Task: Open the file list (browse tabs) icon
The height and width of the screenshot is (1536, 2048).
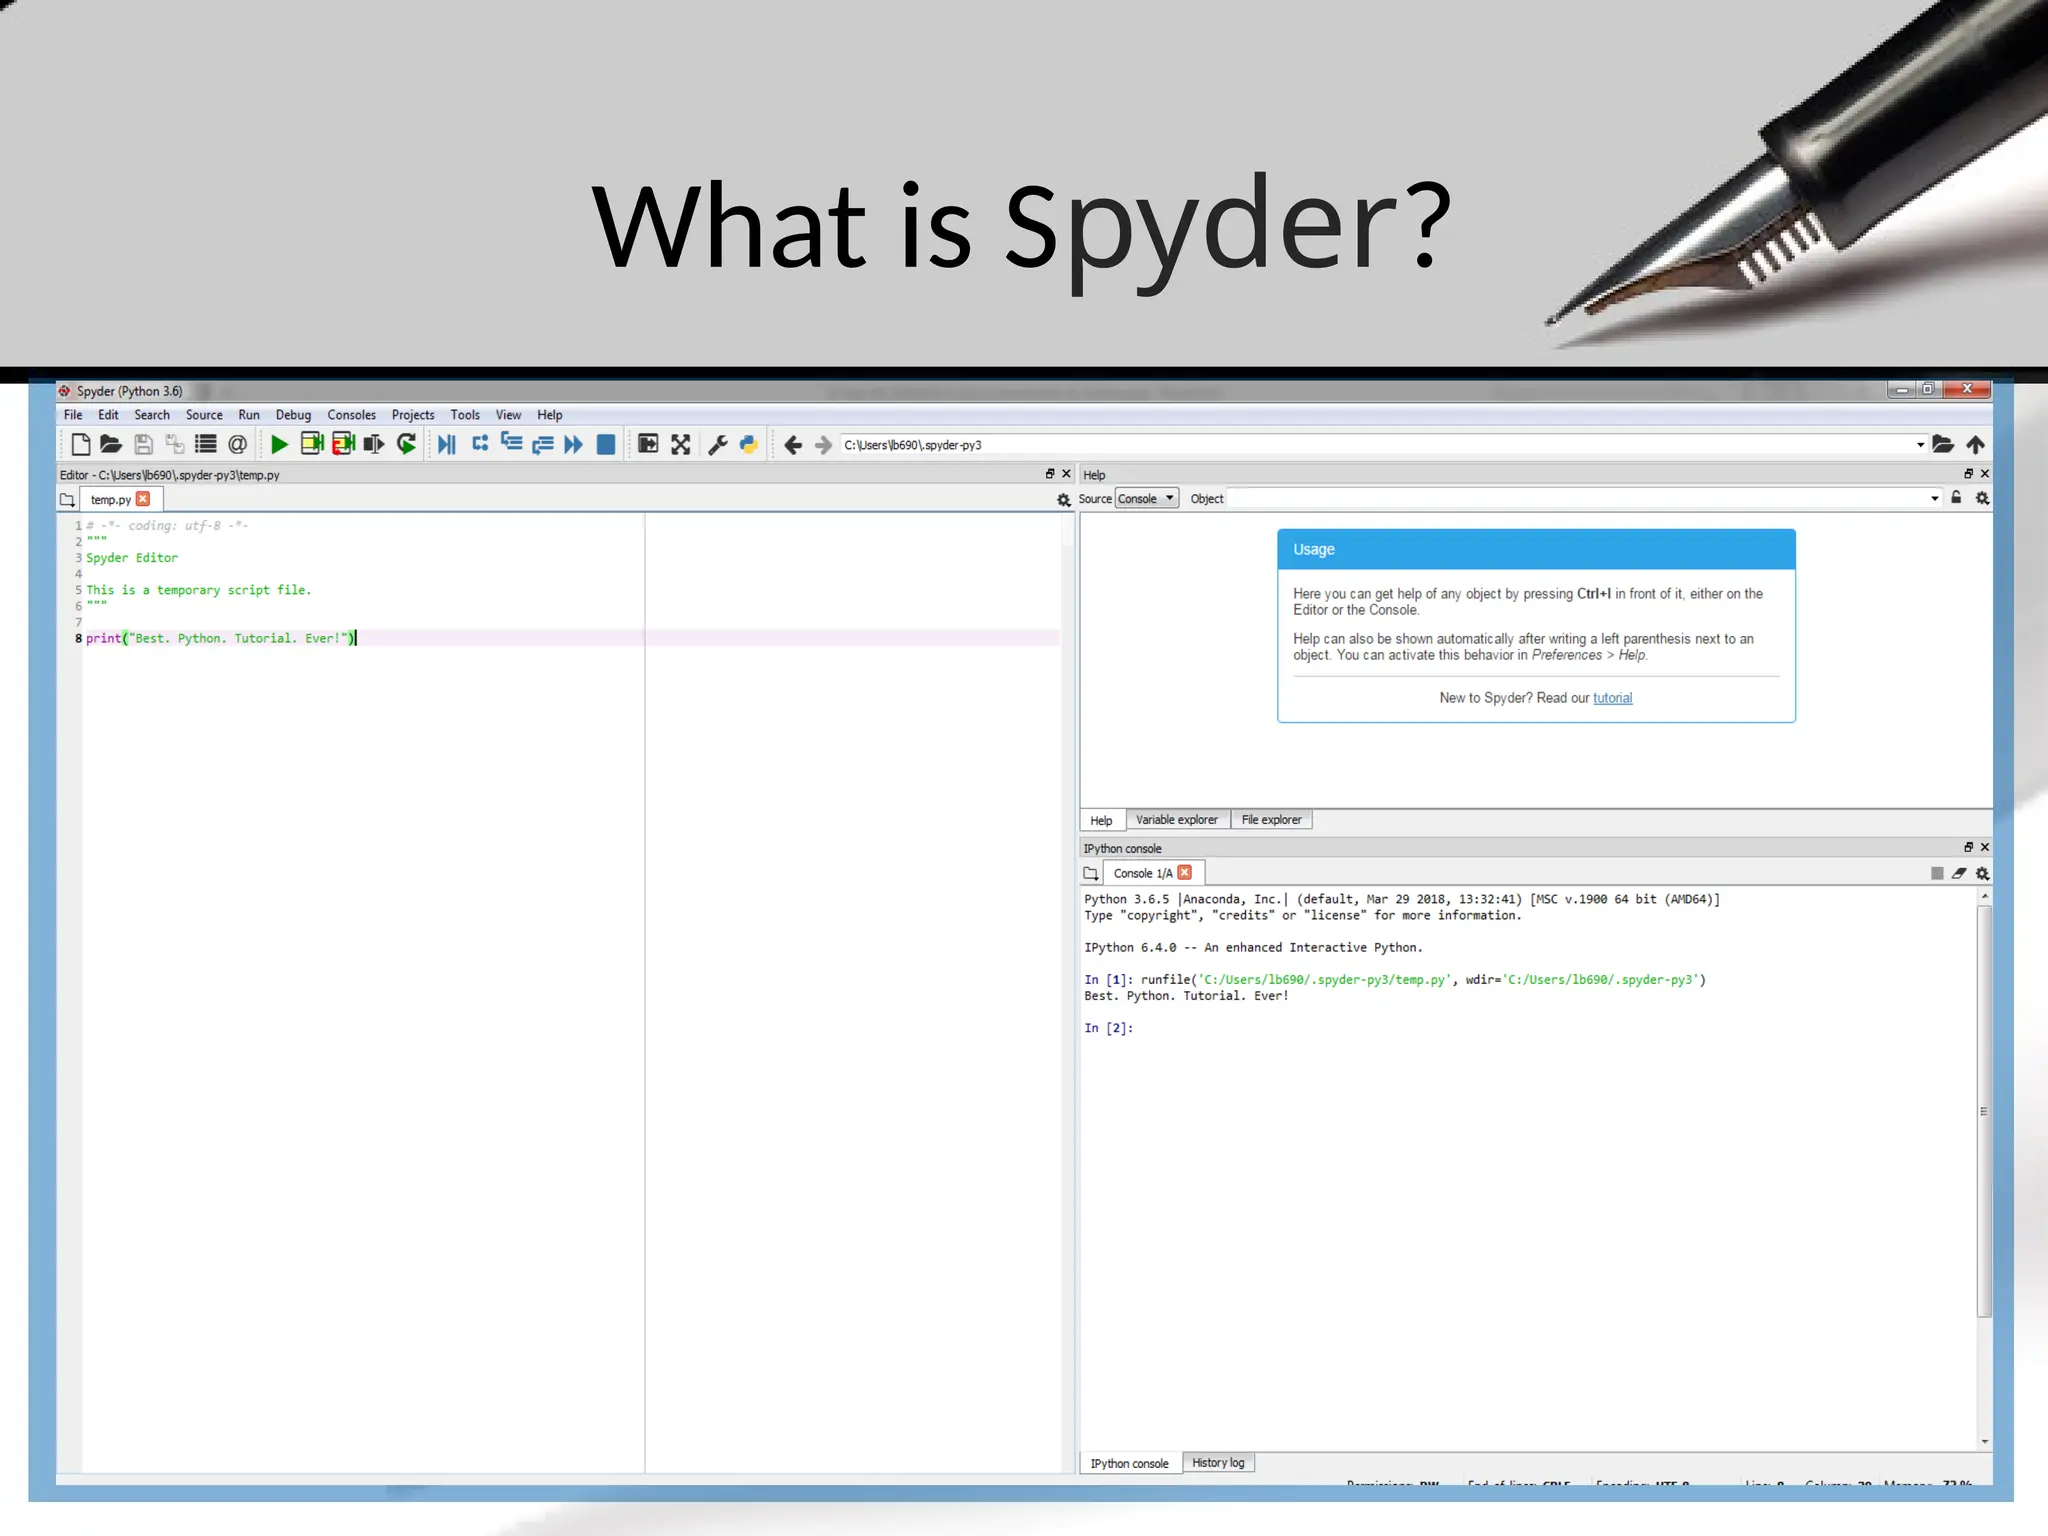Action: (206, 444)
